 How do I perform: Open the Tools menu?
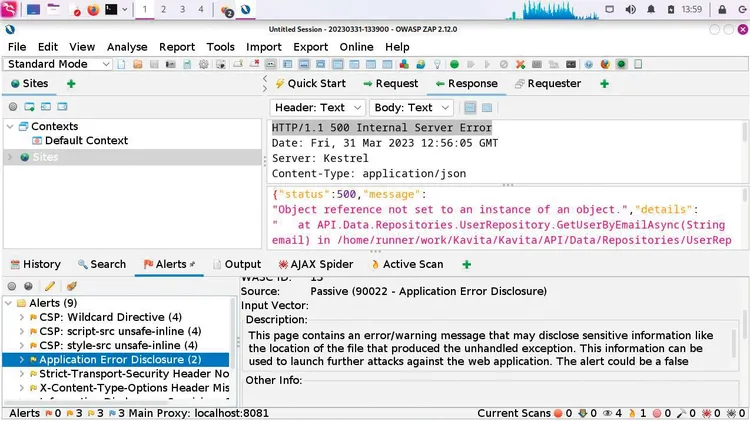pyautogui.click(x=221, y=47)
